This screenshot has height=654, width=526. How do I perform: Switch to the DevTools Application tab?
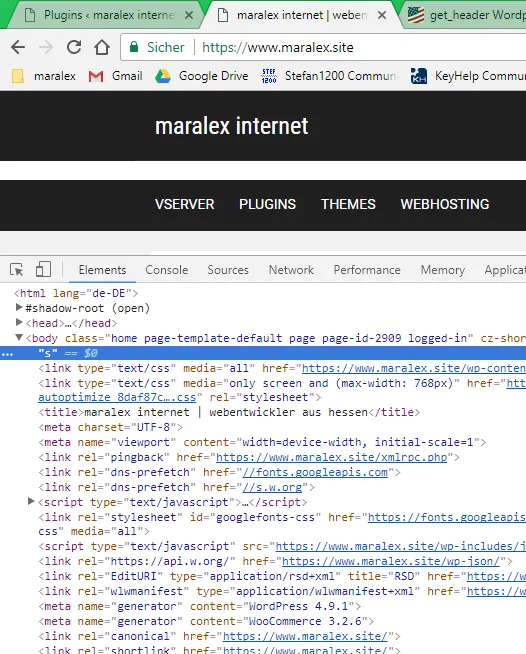click(x=505, y=270)
